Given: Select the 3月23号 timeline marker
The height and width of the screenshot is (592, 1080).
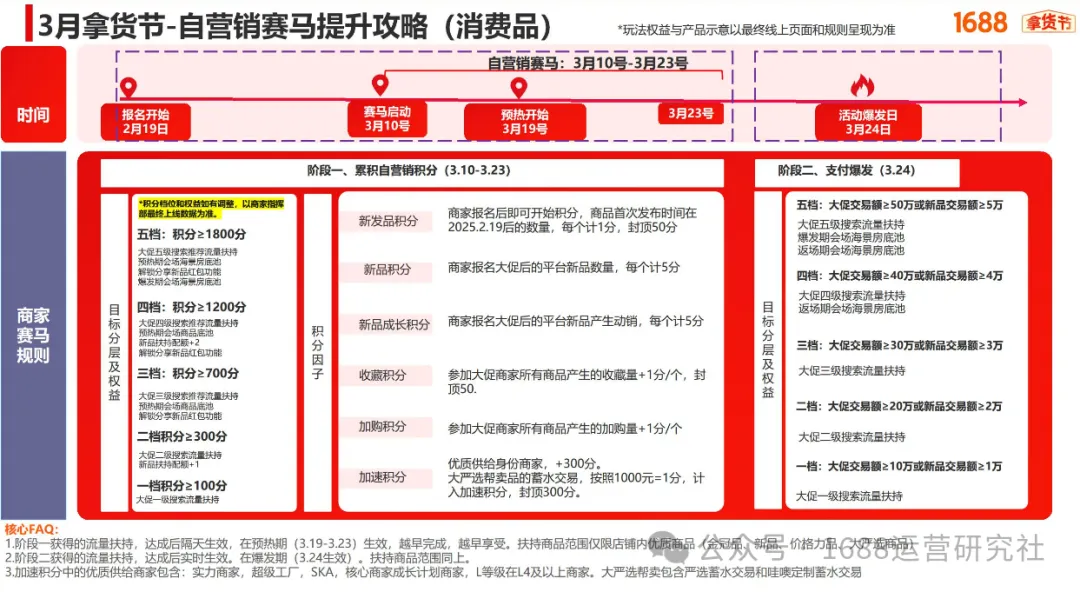Looking at the screenshot, I should pos(690,114).
